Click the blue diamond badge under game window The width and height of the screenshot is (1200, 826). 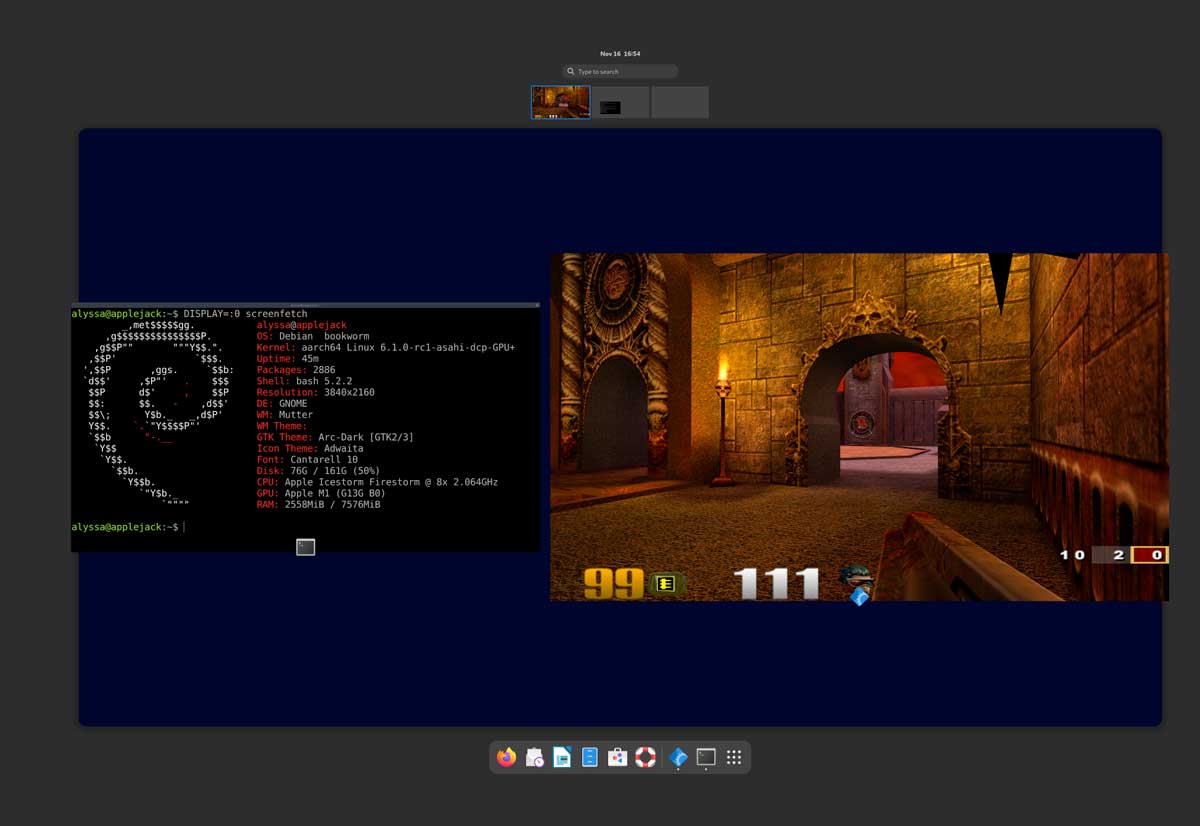pyautogui.click(x=859, y=596)
